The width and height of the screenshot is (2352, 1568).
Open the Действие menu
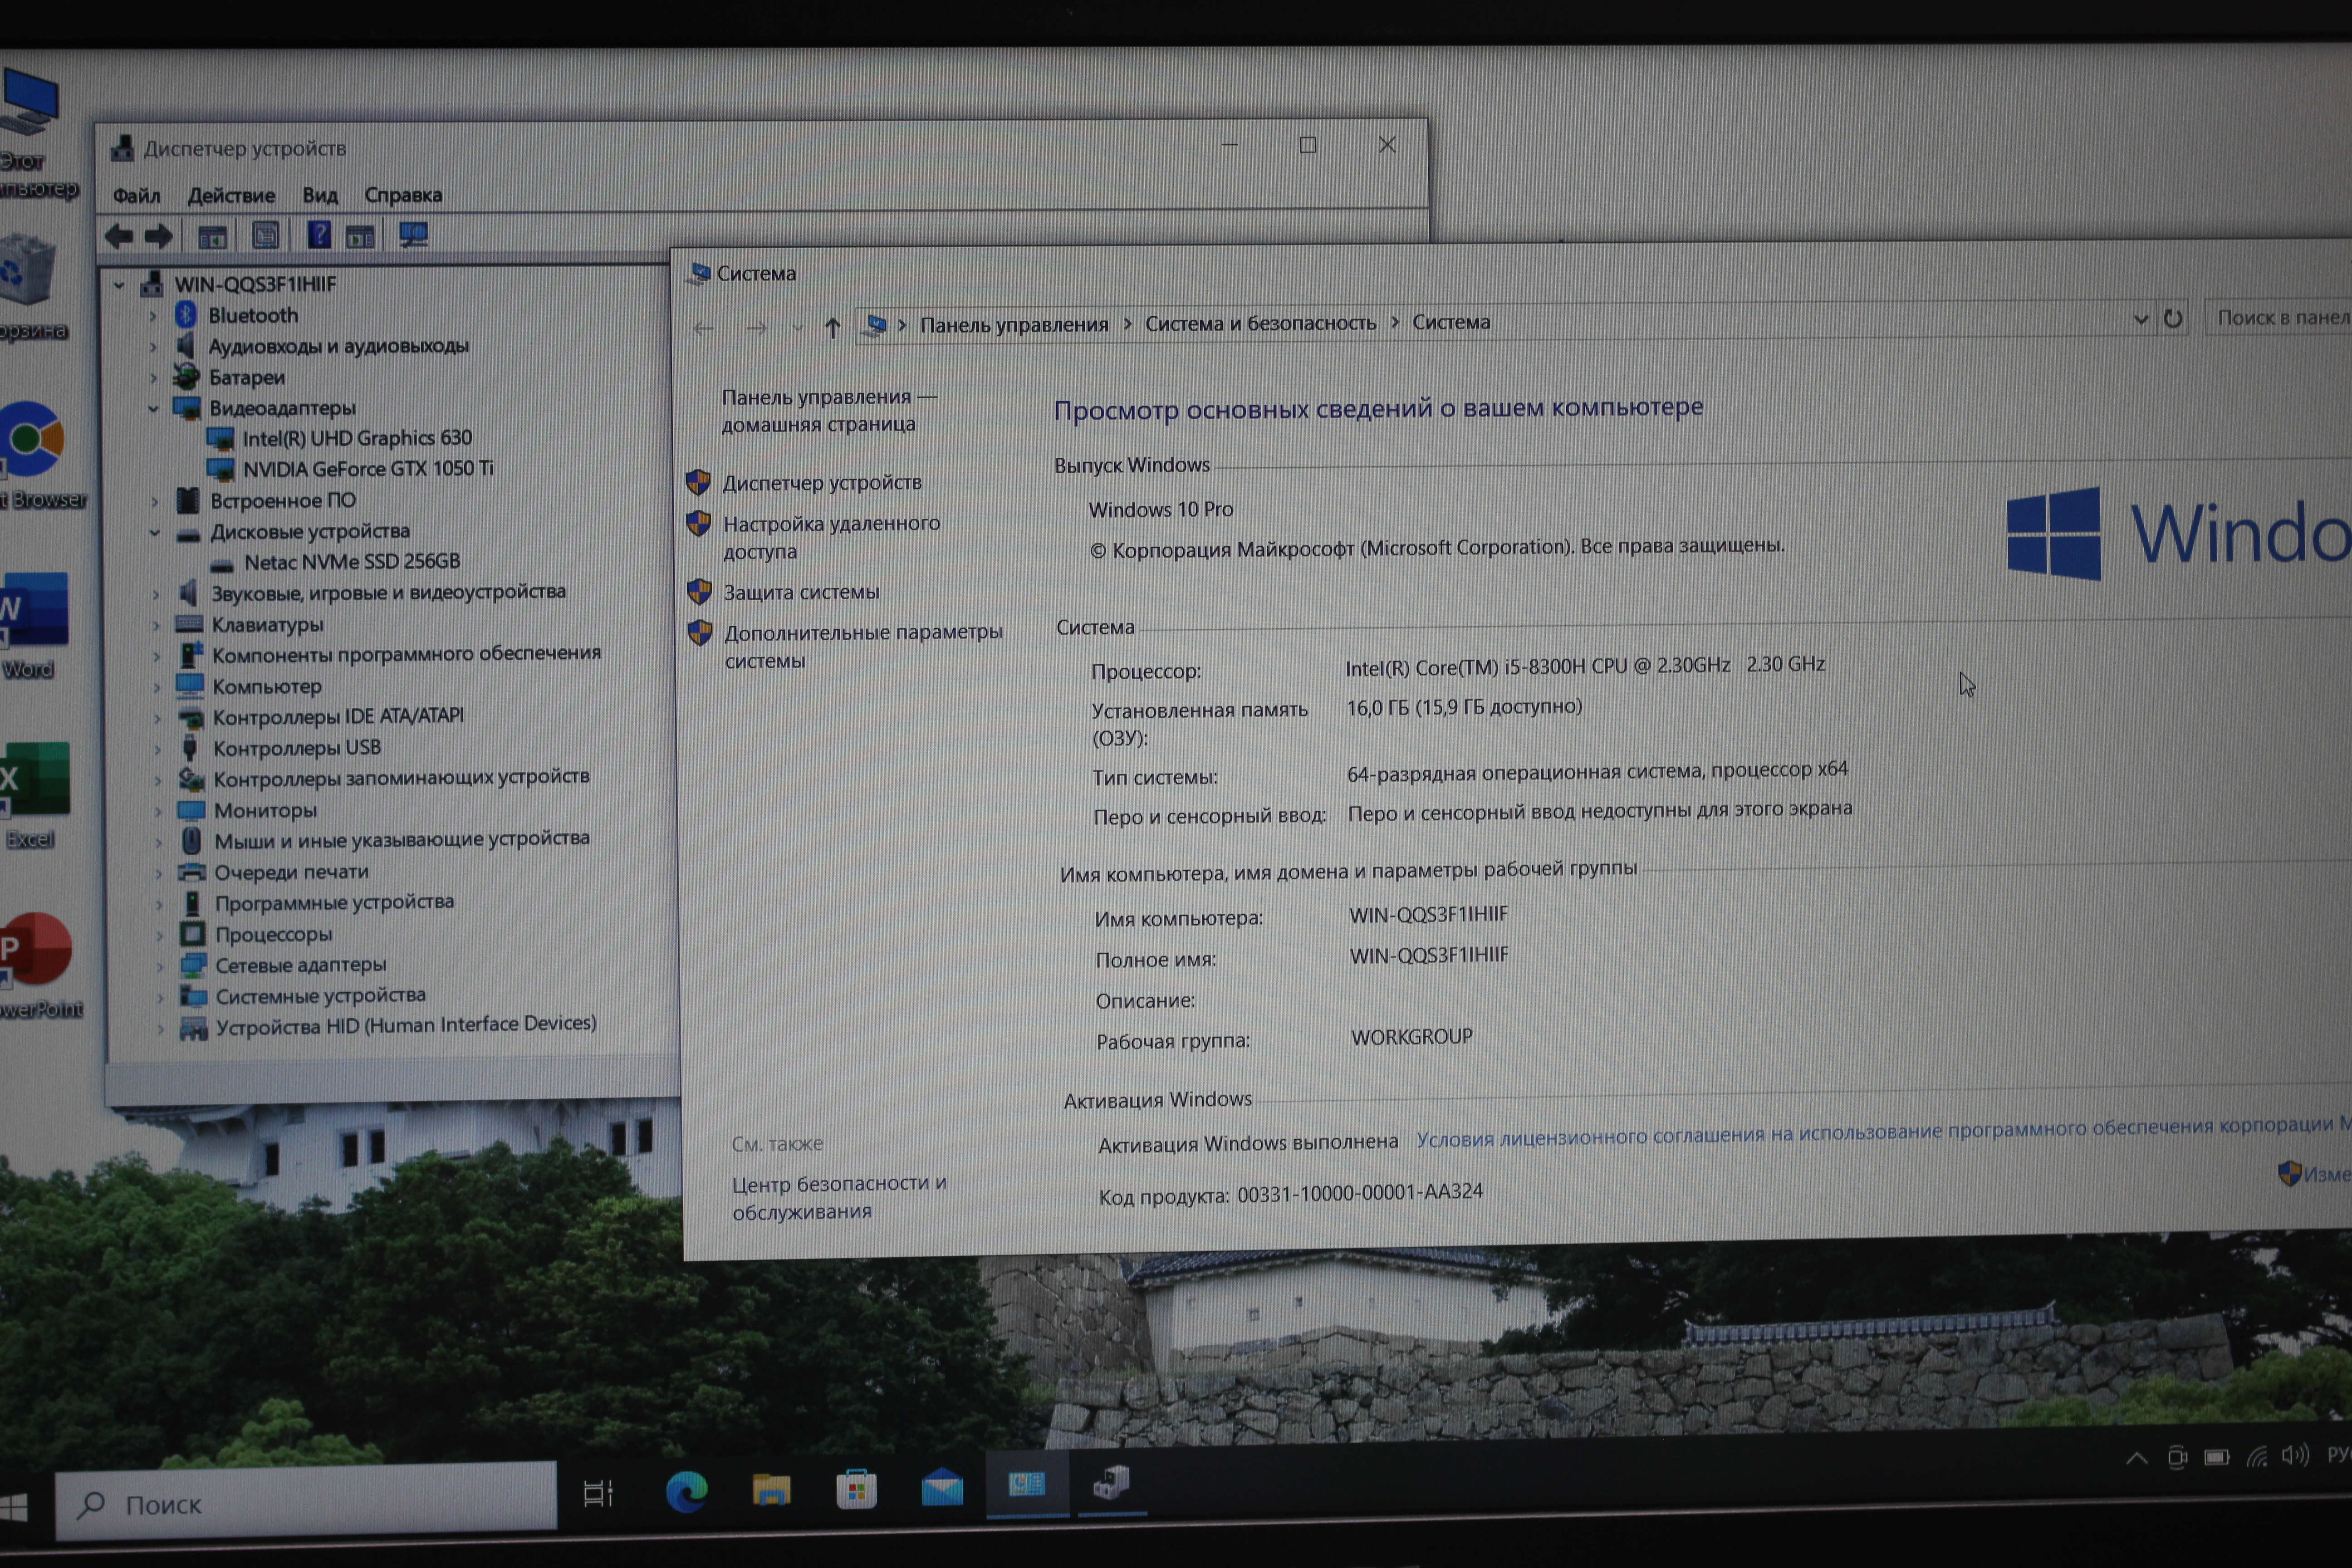click(x=231, y=196)
